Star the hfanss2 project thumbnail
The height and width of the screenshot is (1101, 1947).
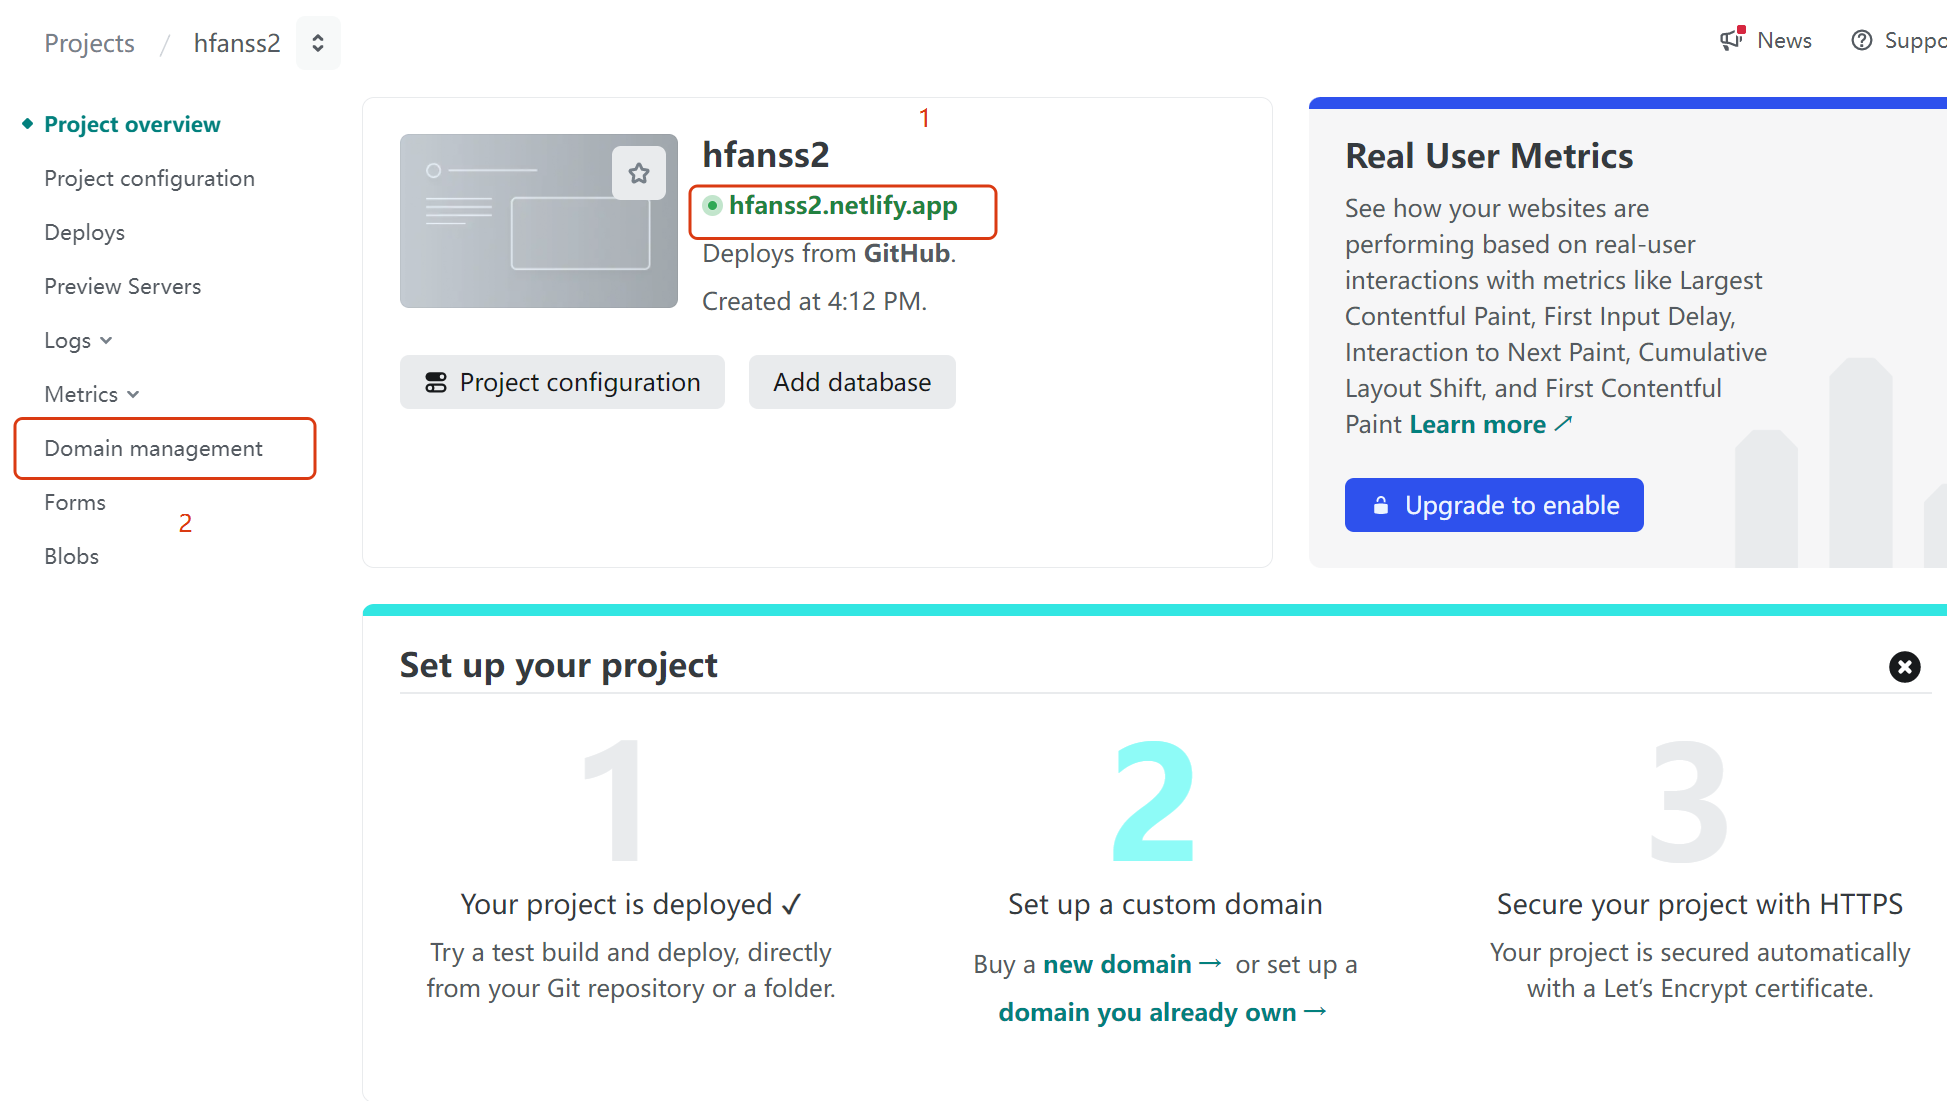pos(639,173)
